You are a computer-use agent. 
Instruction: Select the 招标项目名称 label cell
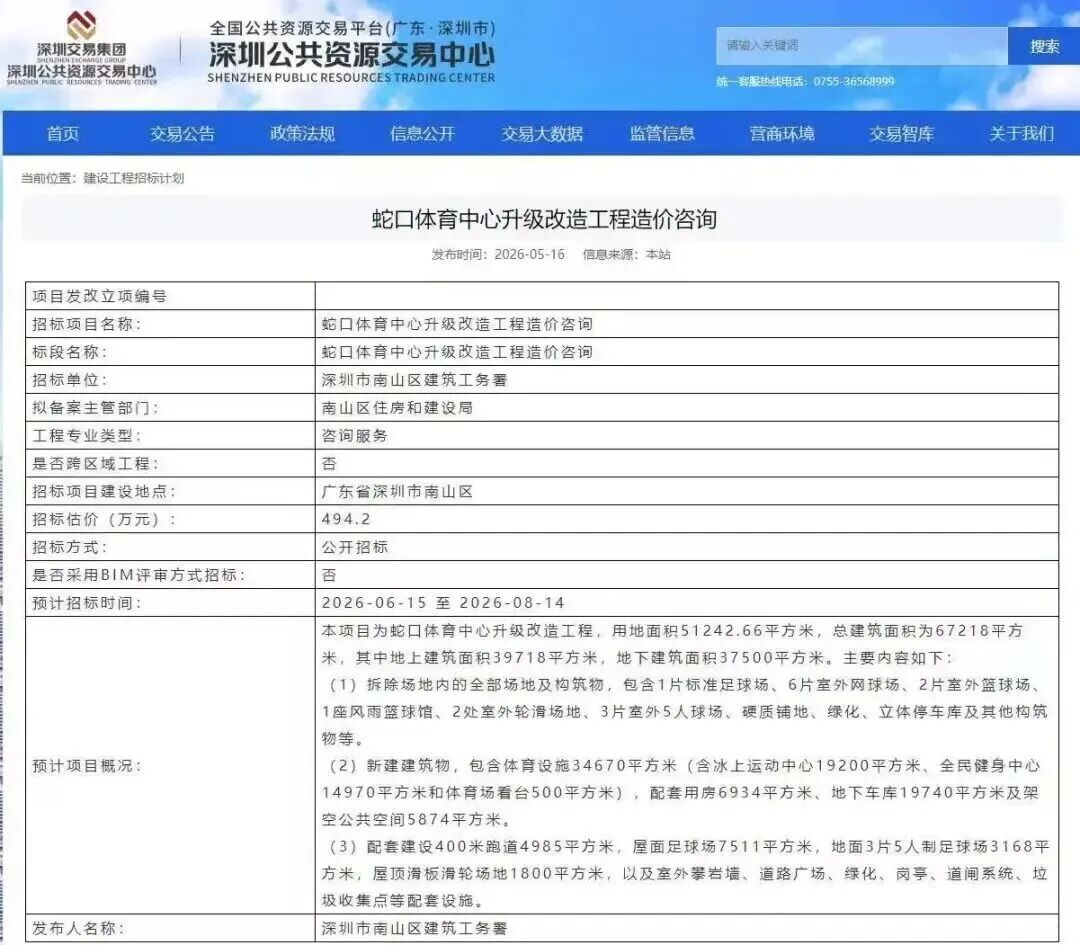click(x=170, y=324)
